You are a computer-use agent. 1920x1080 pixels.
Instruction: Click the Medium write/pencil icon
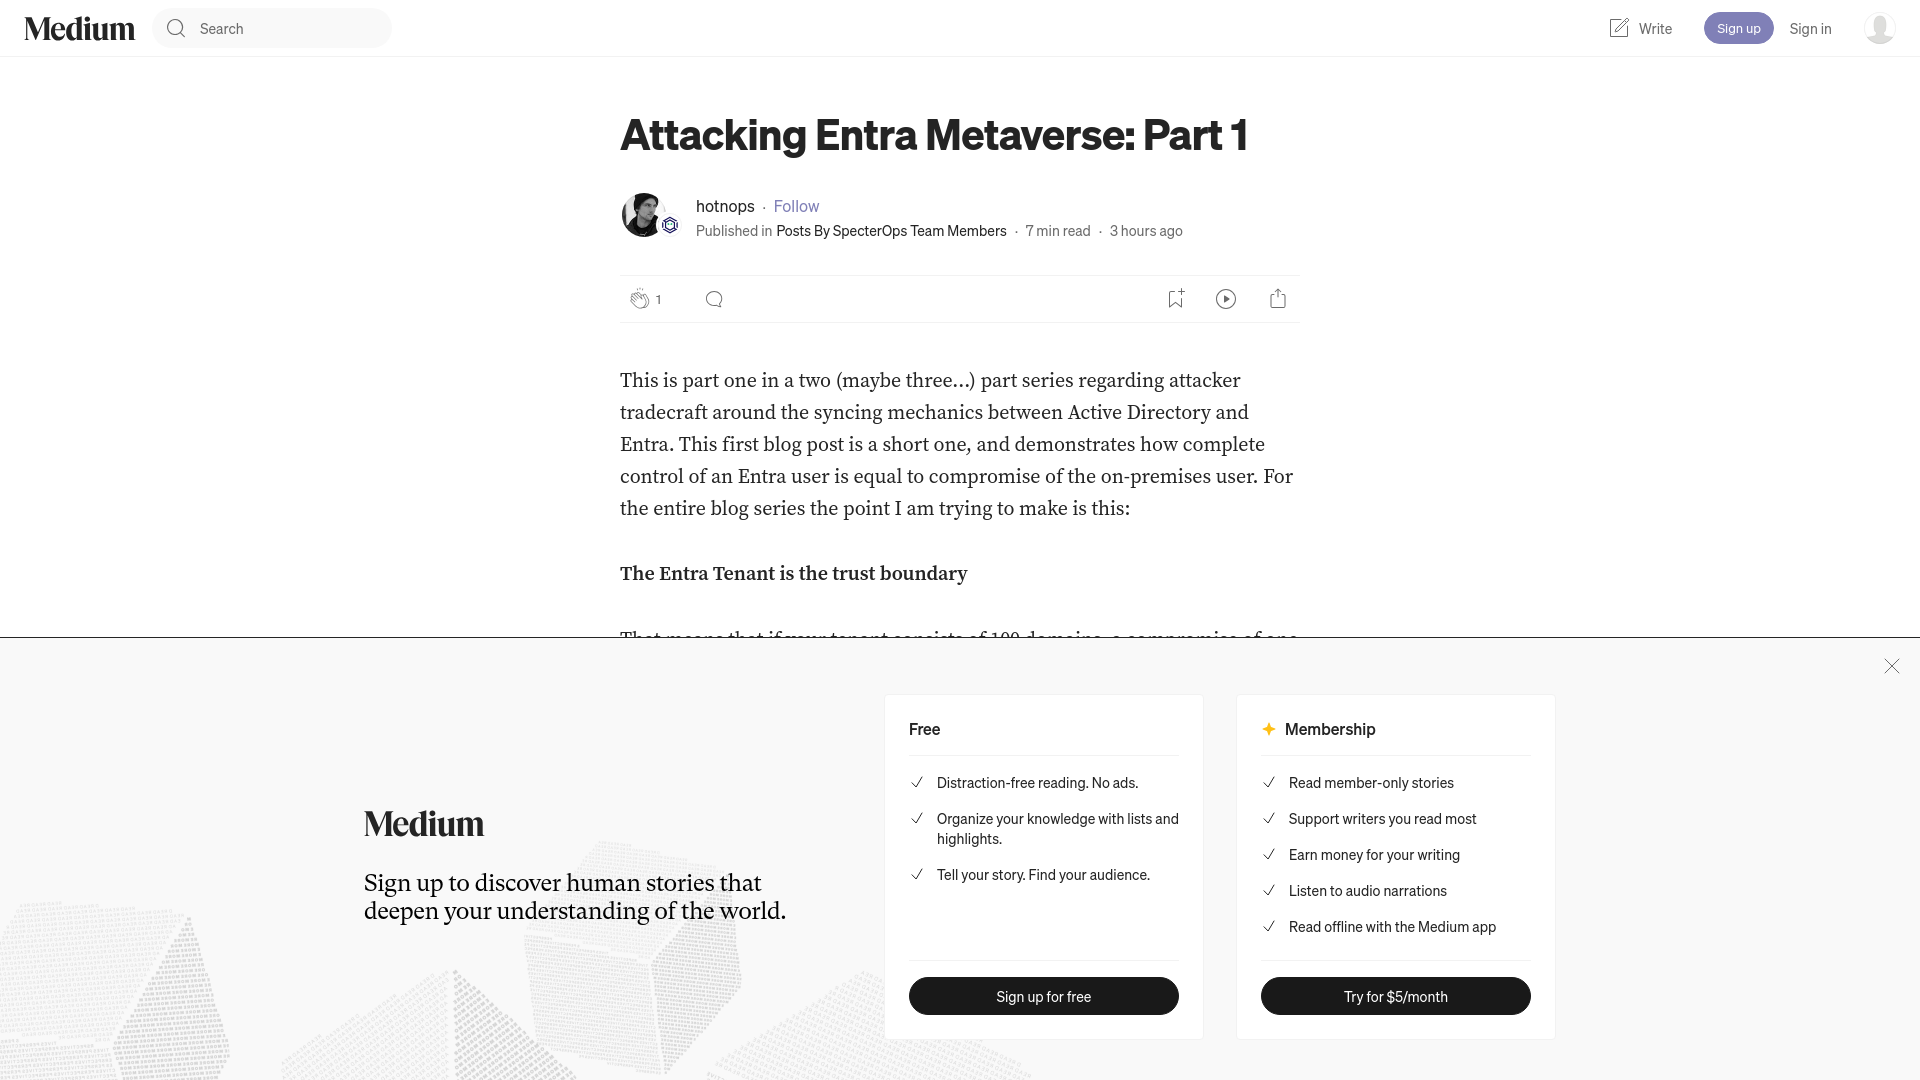click(x=1618, y=28)
